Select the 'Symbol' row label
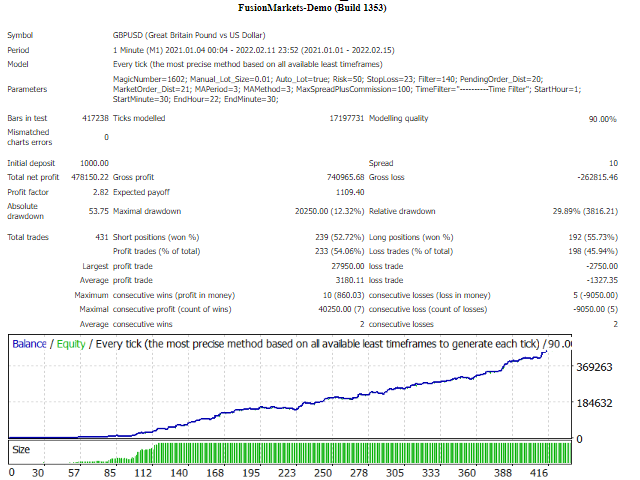Viewport: 640px width, 480px height. 20,36
